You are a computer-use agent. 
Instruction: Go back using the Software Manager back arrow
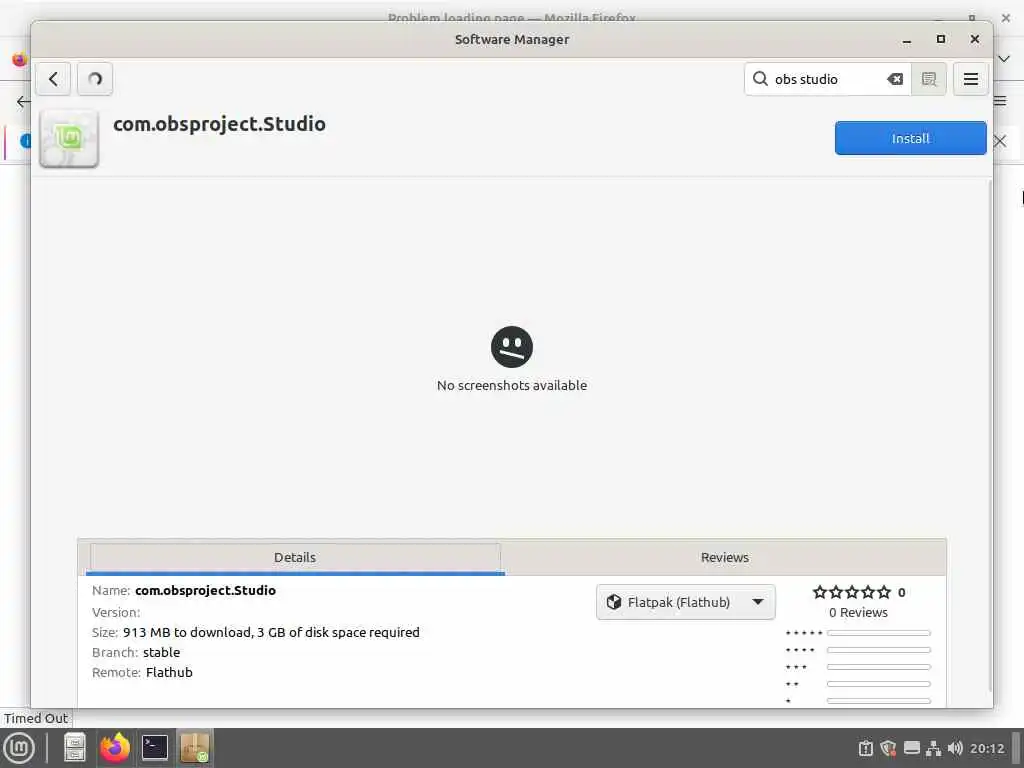pos(53,79)
